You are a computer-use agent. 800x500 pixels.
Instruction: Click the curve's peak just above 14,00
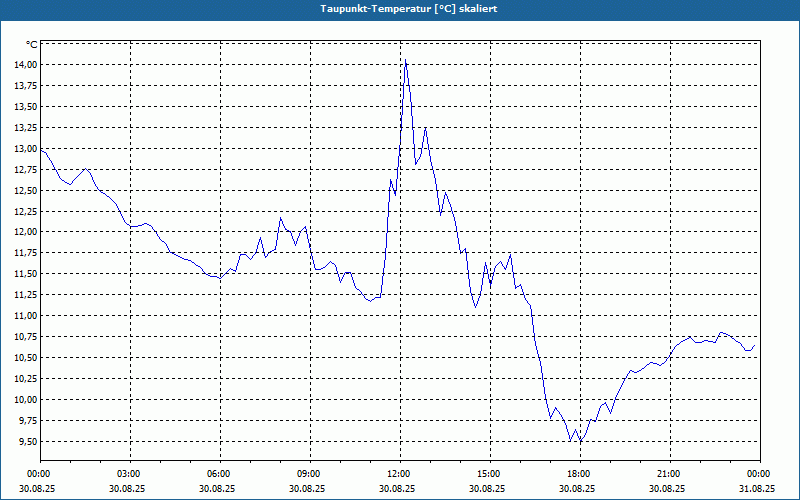pyautogui.click(x=405, y=60)
